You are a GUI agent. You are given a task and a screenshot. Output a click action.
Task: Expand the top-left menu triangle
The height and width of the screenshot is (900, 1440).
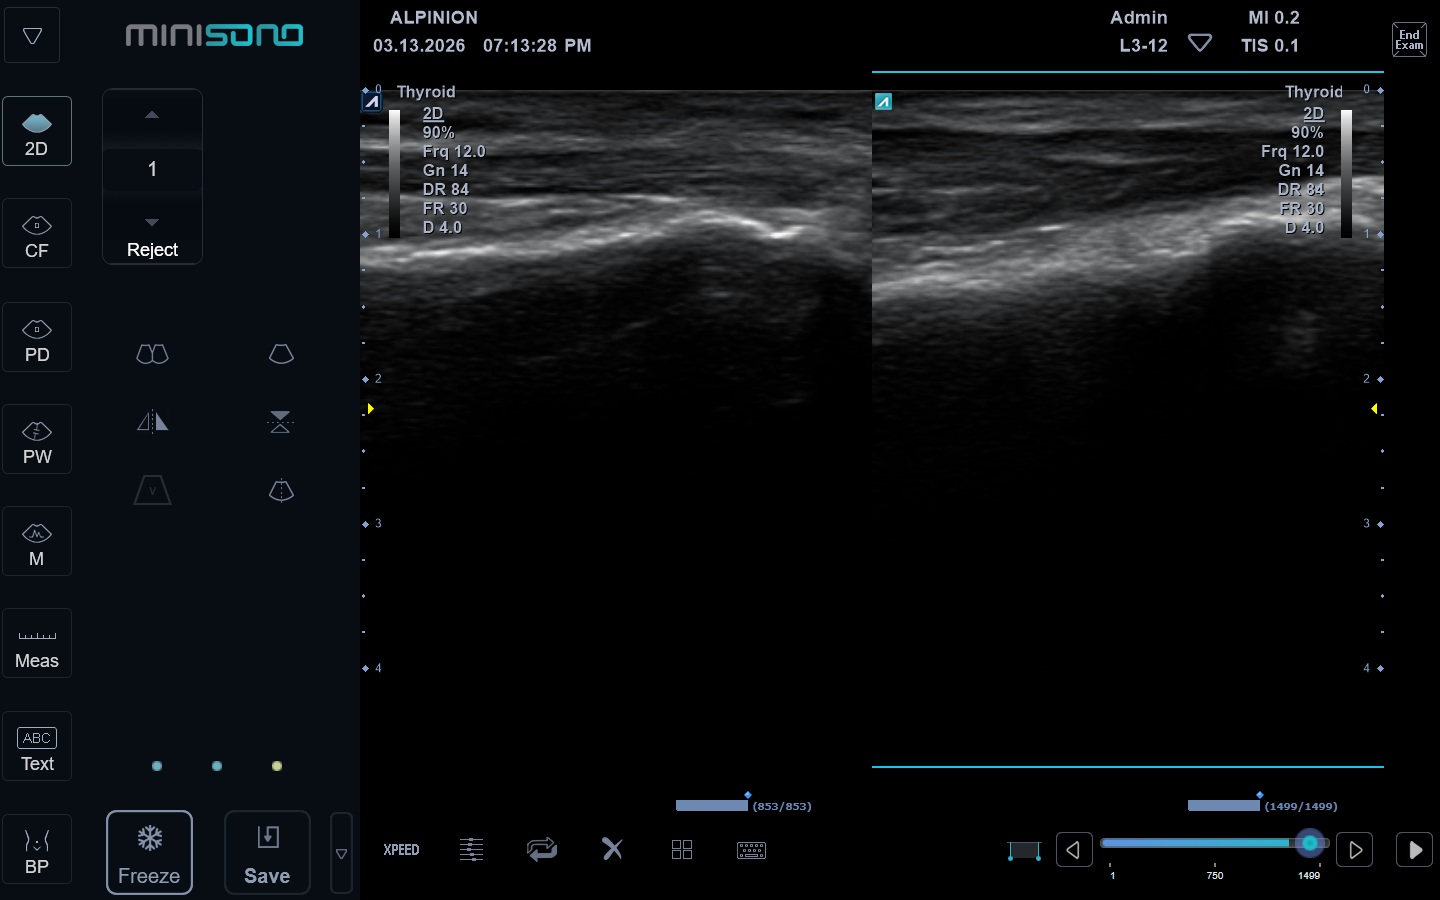pyautogui.click(x=32, y=36)
